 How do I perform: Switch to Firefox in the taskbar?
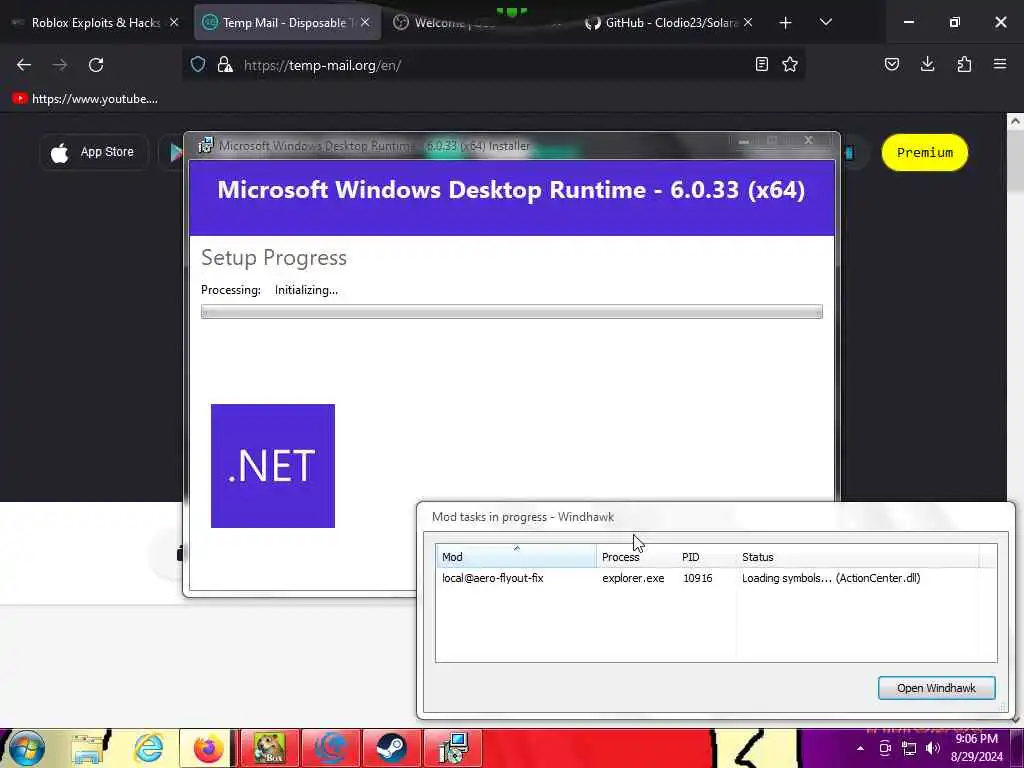click(x=208, y=748)
